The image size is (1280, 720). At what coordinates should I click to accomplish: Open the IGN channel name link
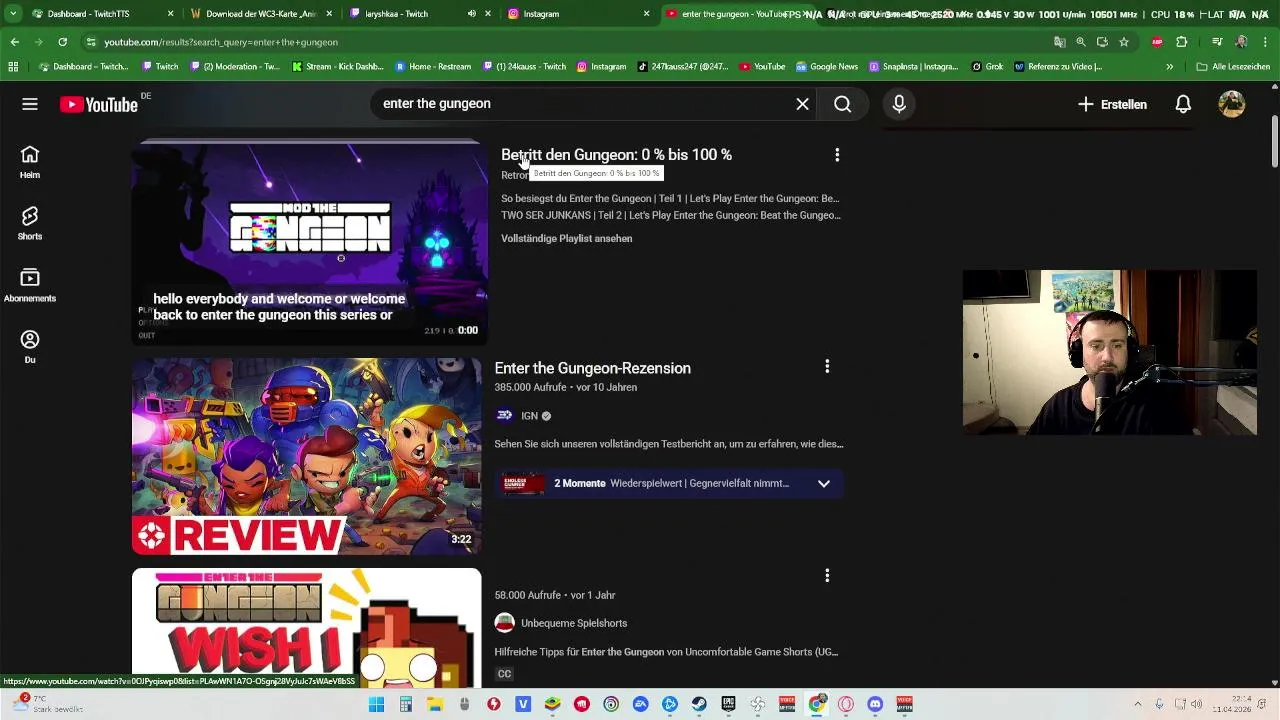(530, 416)
